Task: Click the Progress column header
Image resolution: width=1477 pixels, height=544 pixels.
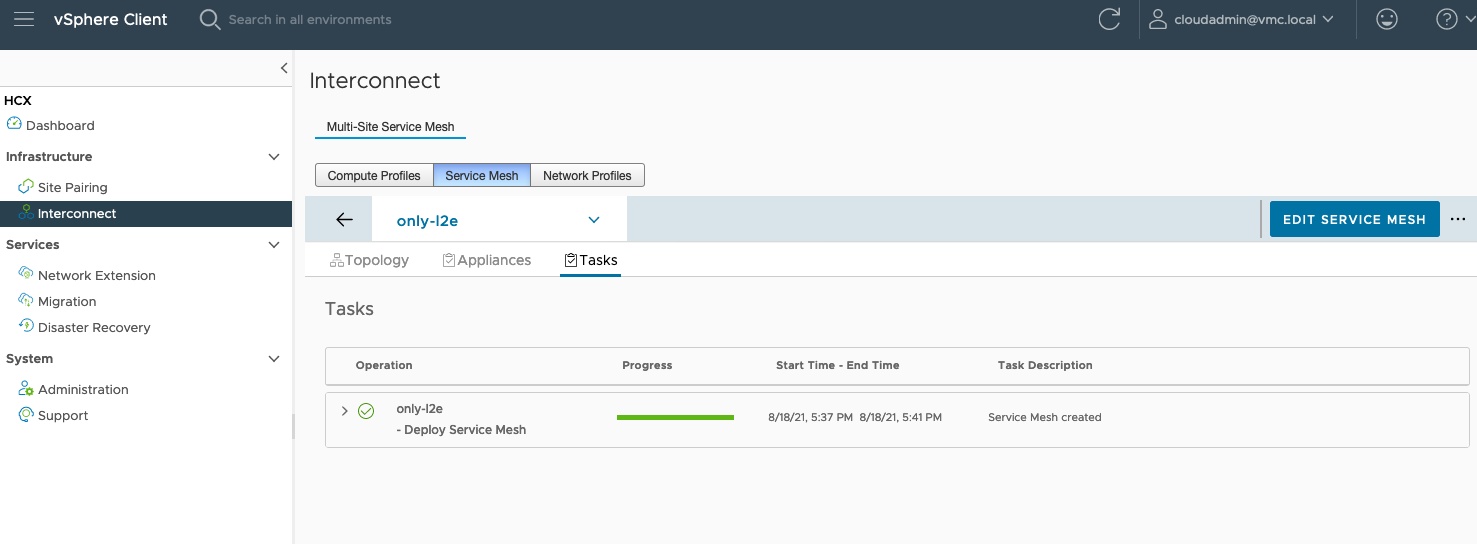Action: point(647,365)
